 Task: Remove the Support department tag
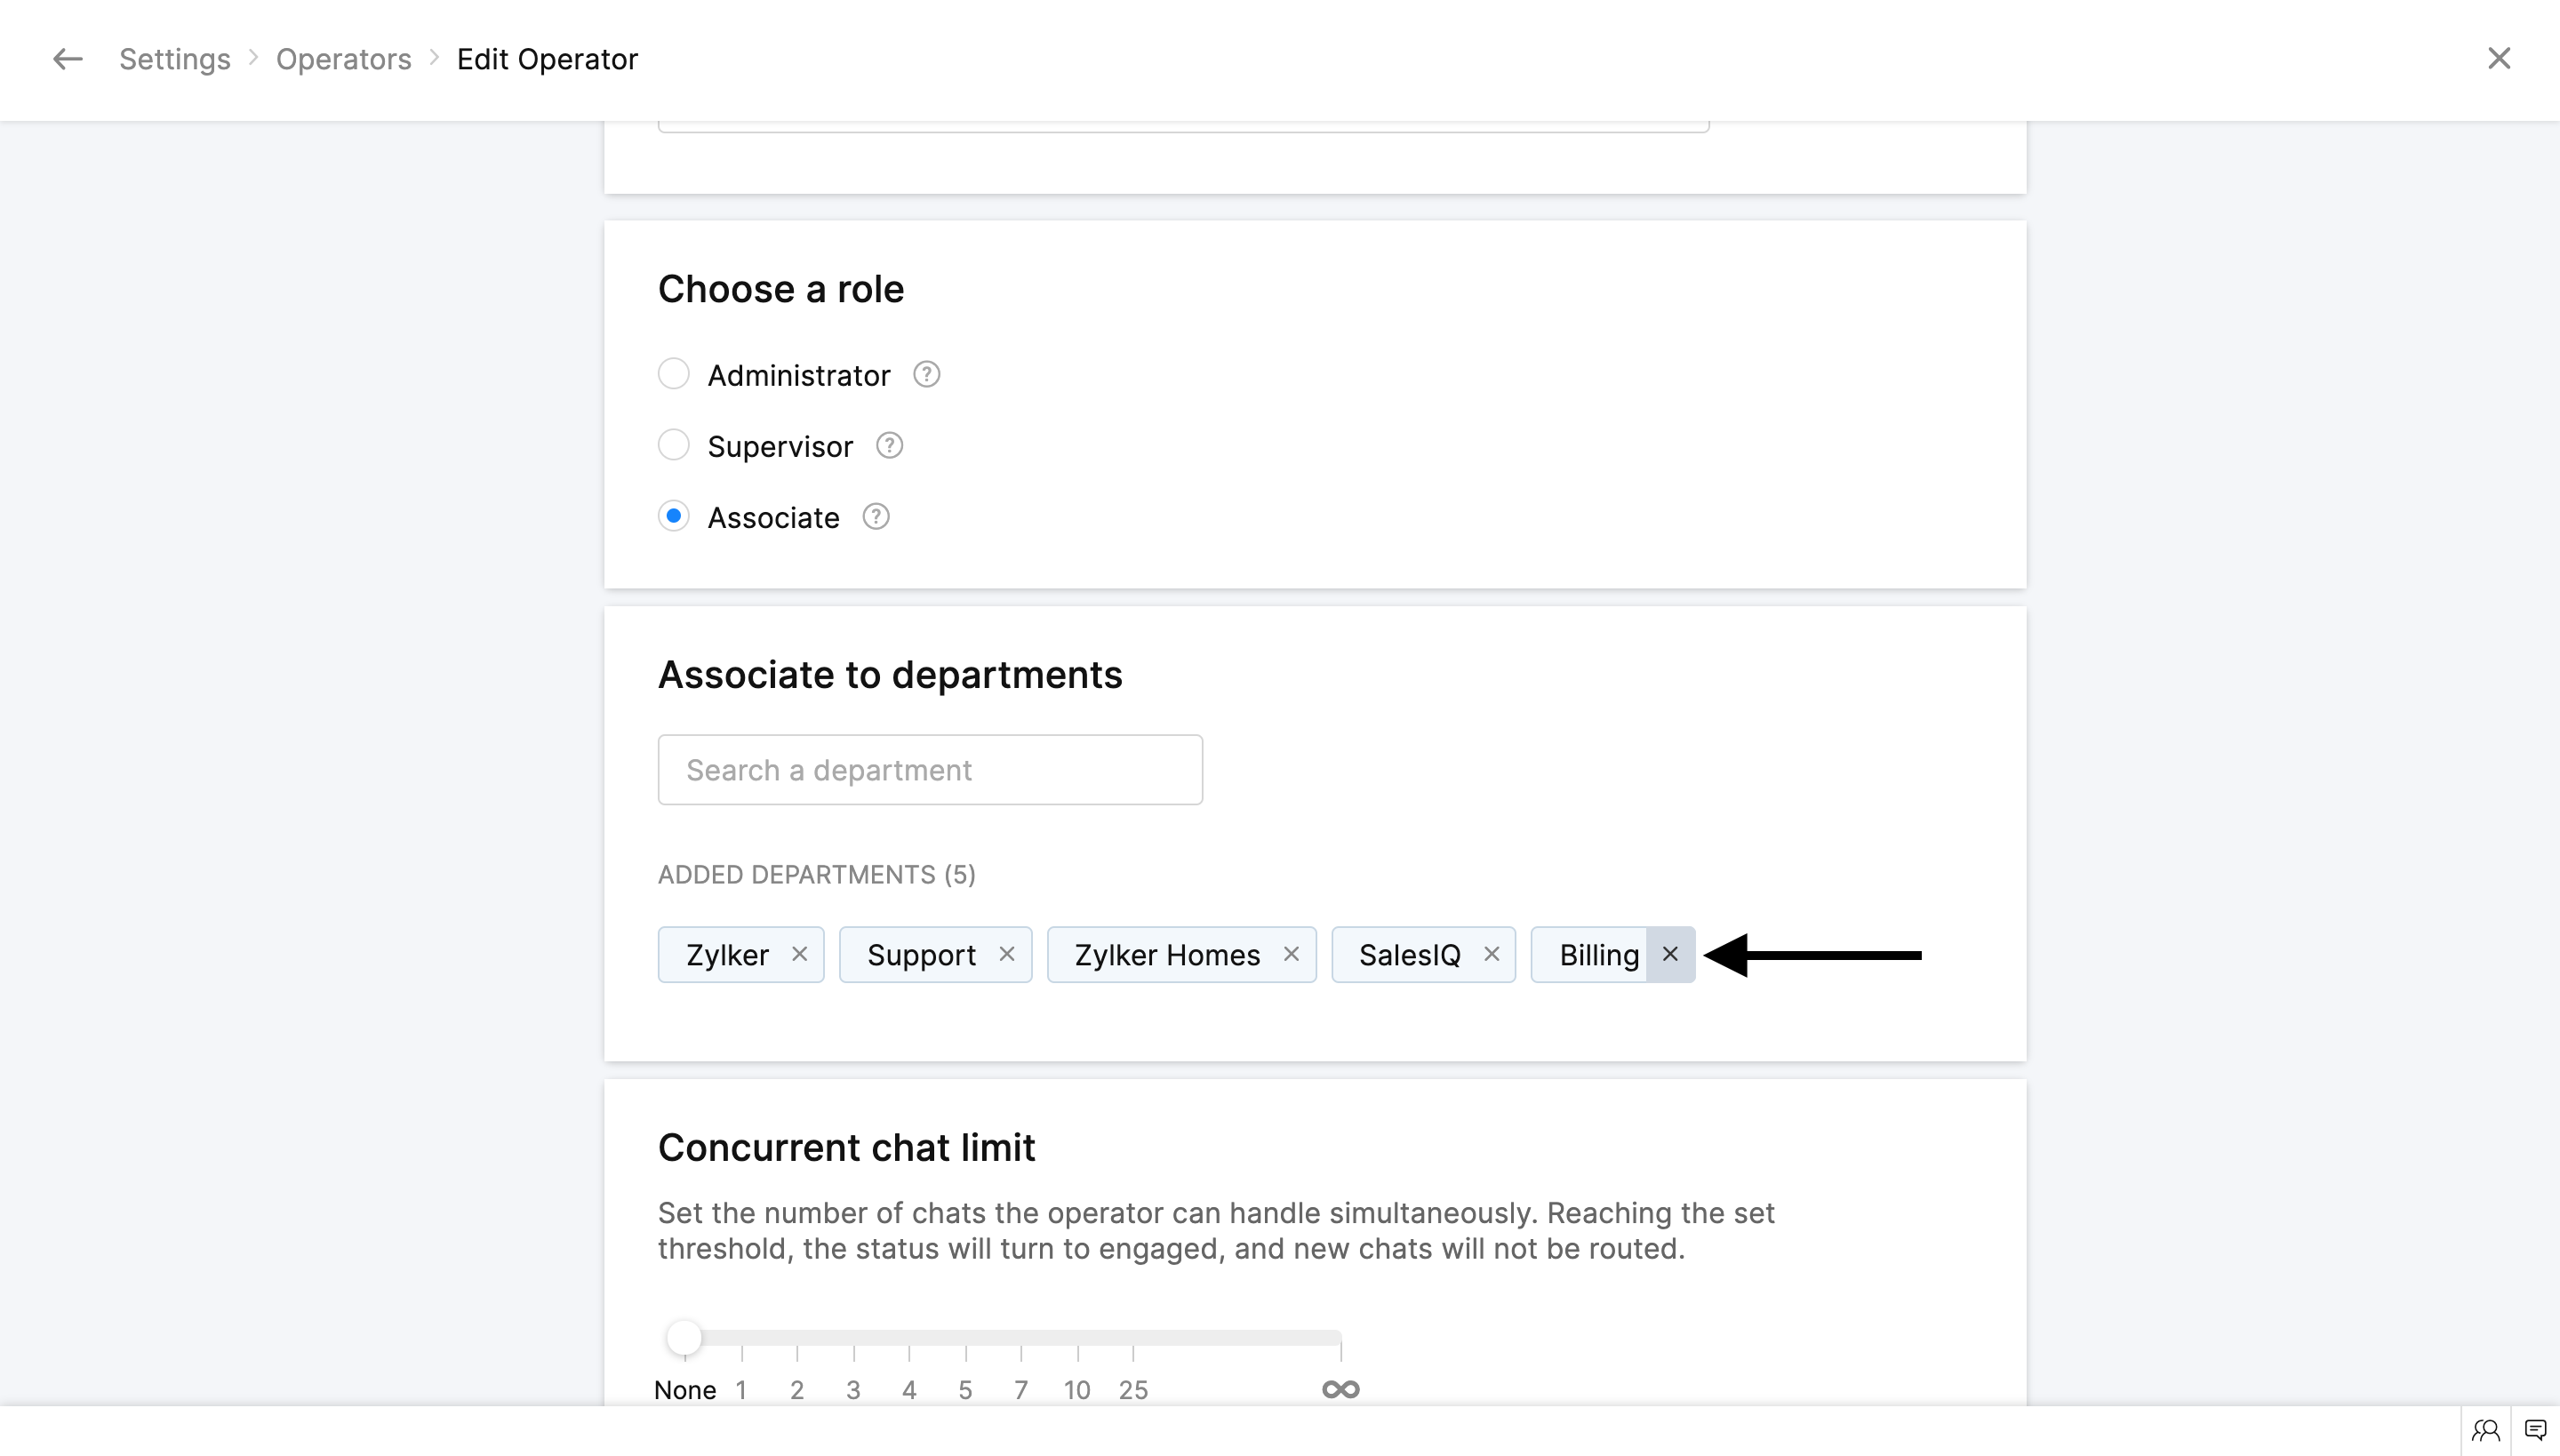click(1007, 954)
